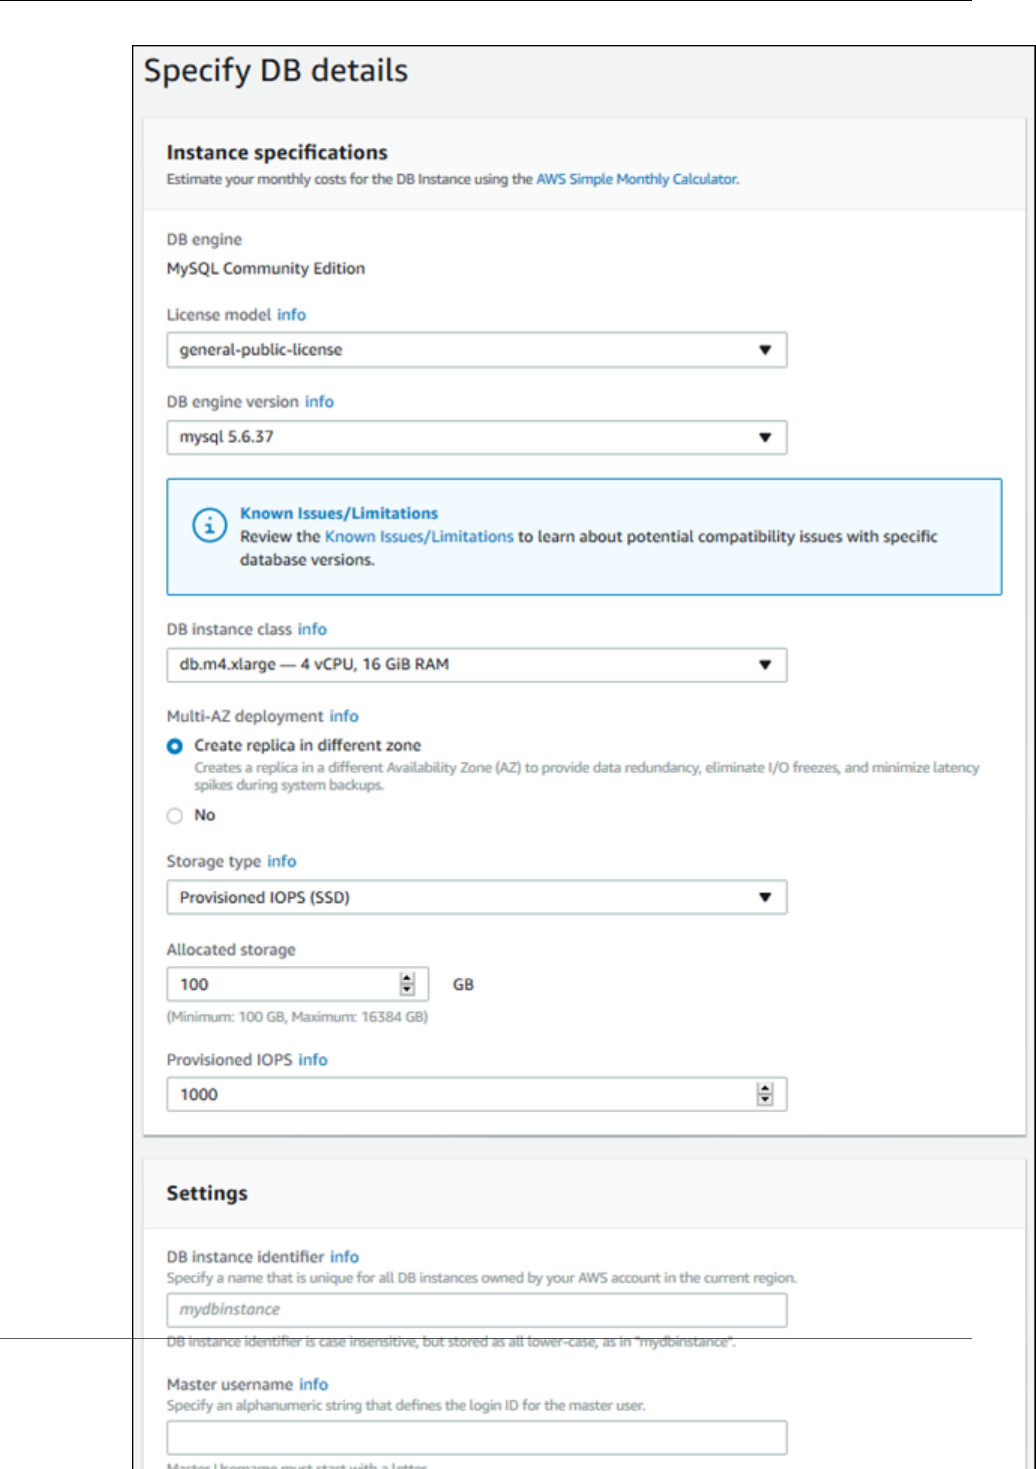The width and height of the screenshot is (1036, 1469).
Task: Click Storage type info link
Action: point(282,861)
